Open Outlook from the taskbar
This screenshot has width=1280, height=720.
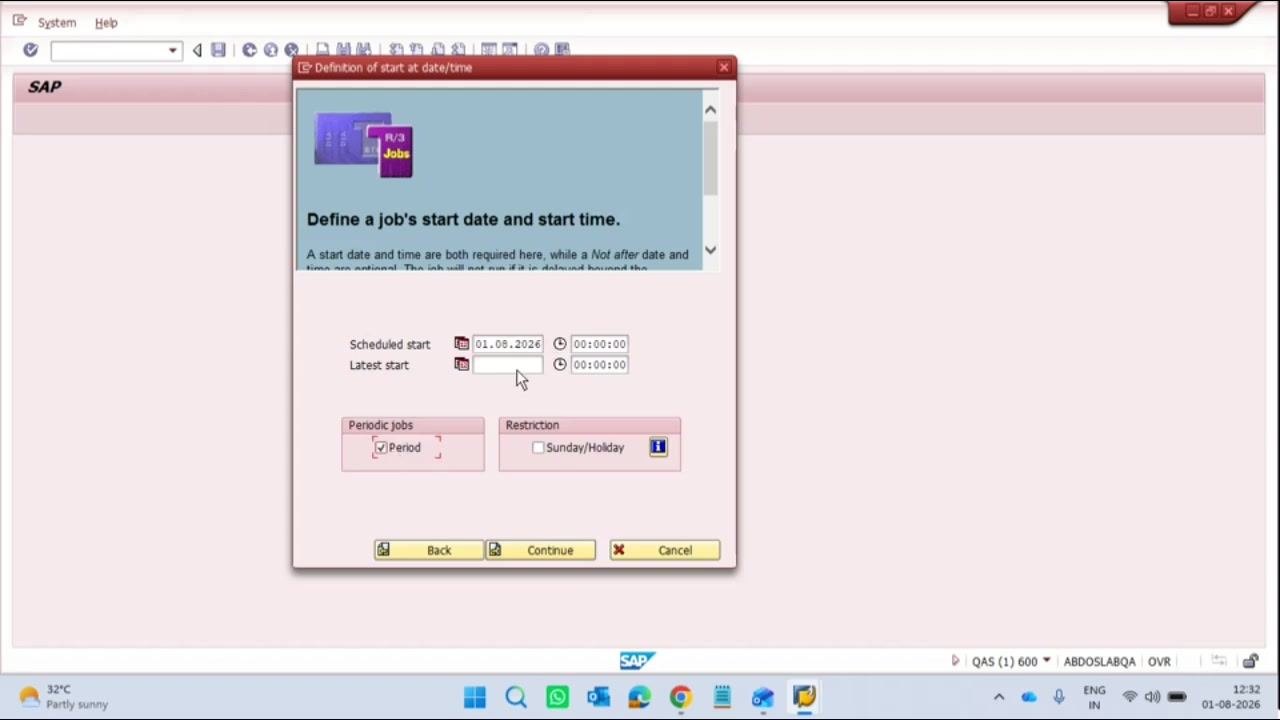tap(598, 697)
